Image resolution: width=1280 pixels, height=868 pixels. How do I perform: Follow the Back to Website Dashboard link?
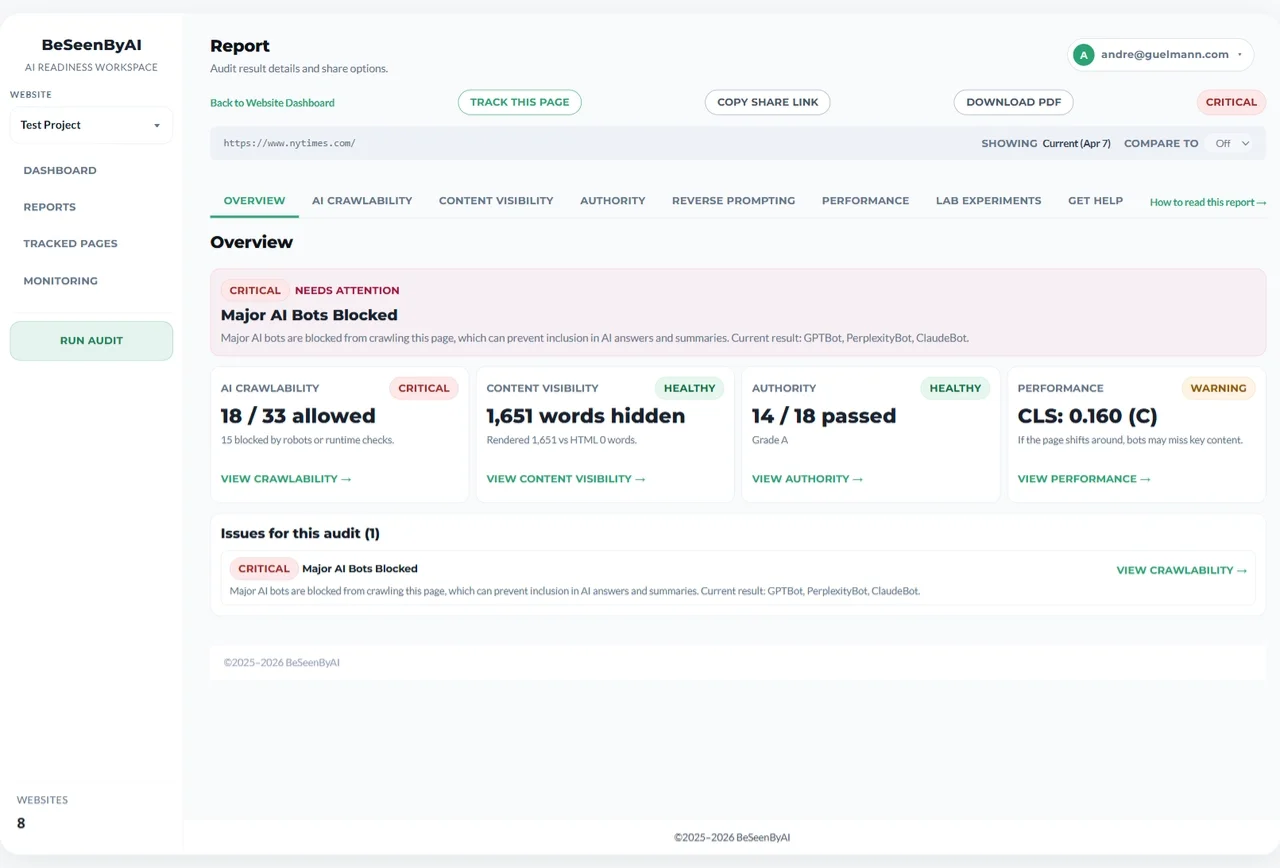[x=272, y=103]
